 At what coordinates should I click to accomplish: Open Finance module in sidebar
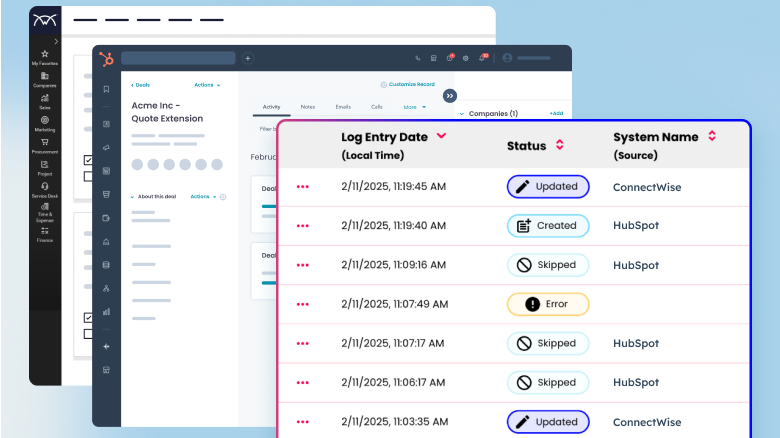pyautogui.click(x=45, y=230)
